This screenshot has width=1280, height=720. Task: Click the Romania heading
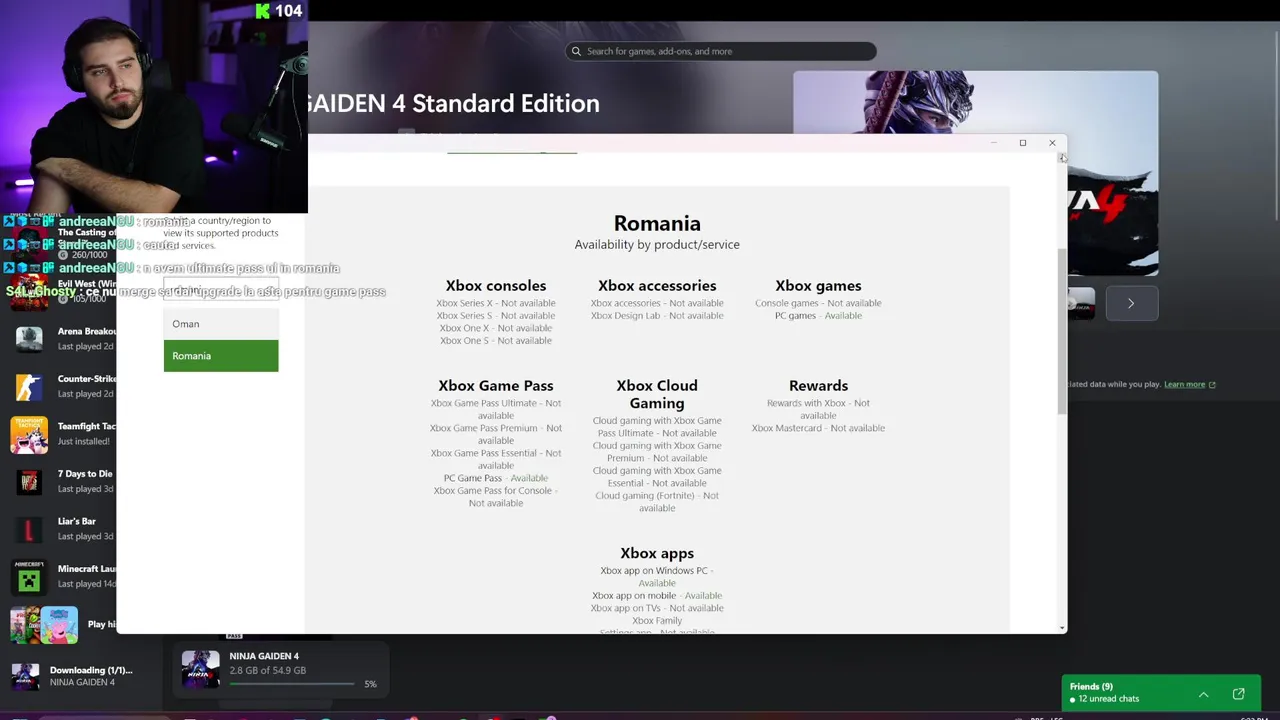point(657,223)
